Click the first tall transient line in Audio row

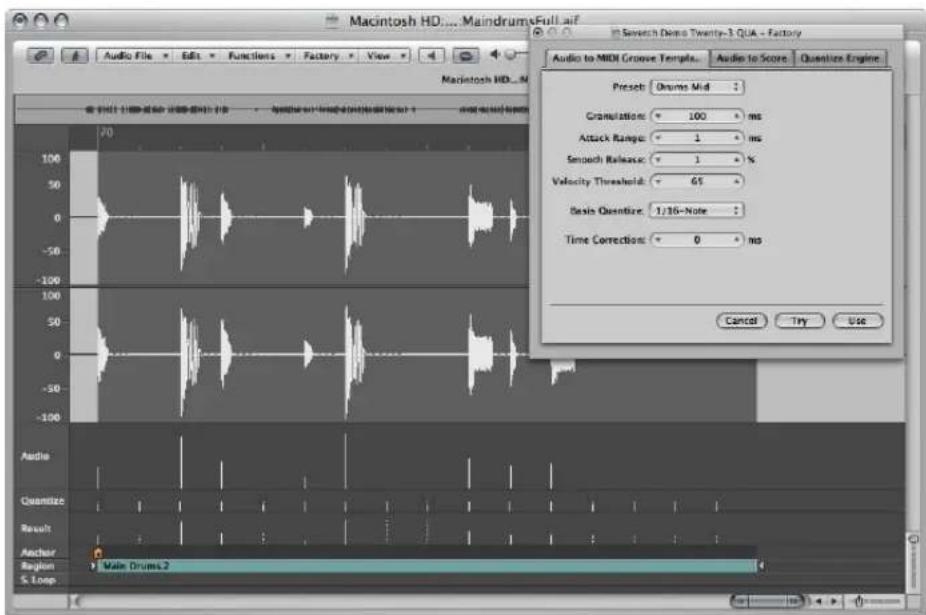click(x=181, y=462)
